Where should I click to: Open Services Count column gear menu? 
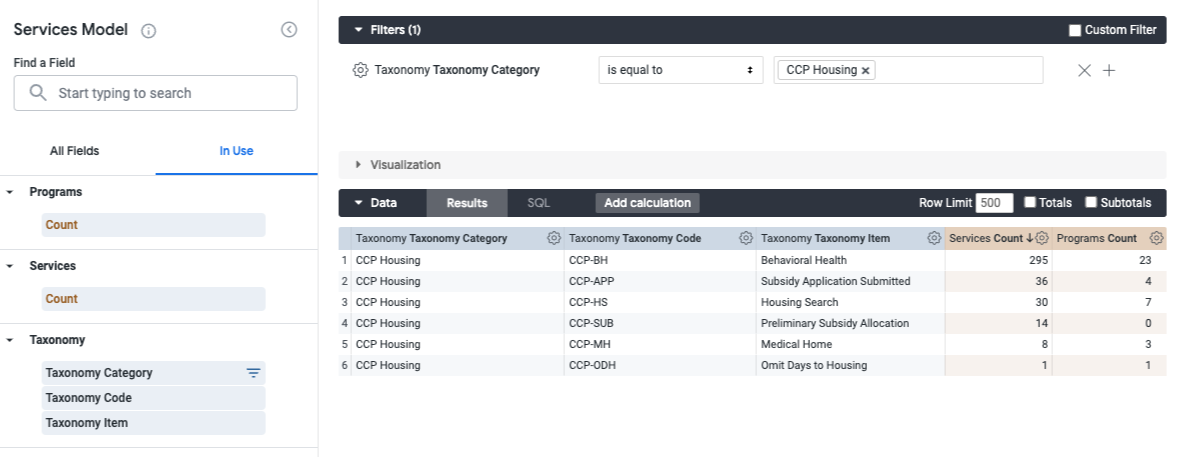[x=1042, y=238]
